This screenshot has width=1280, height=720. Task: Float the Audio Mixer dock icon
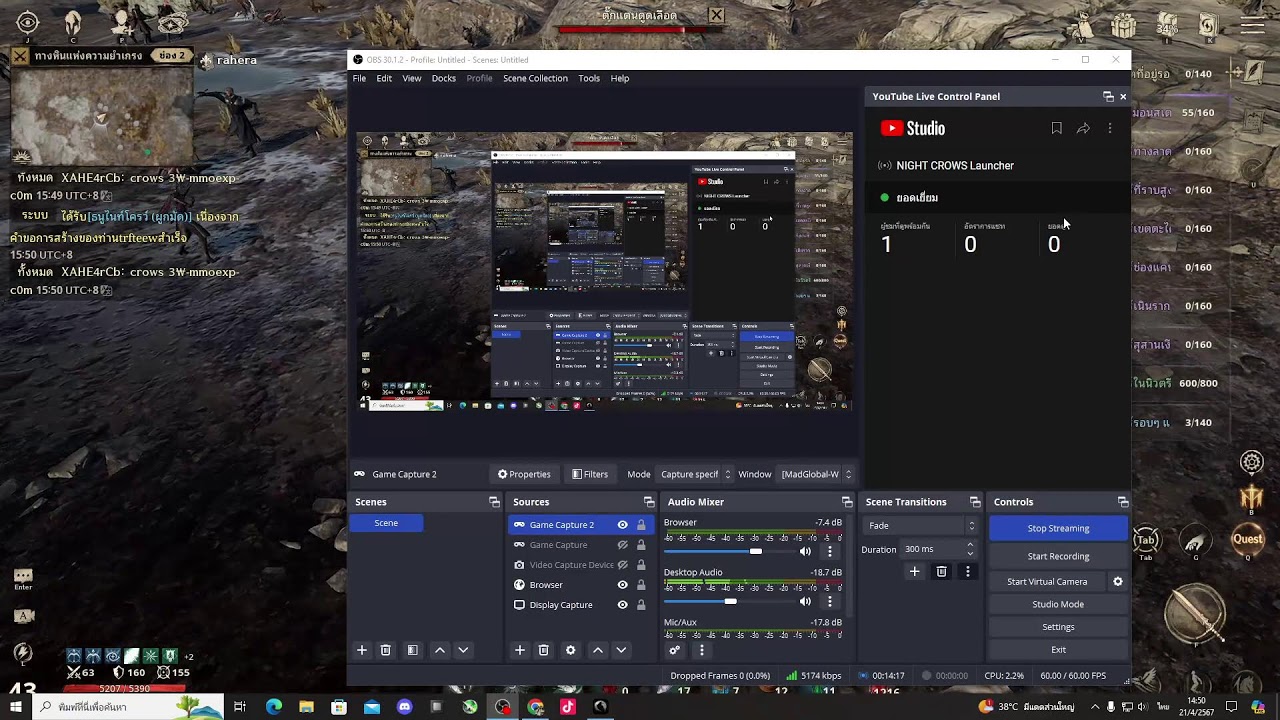tap(847, 502)
